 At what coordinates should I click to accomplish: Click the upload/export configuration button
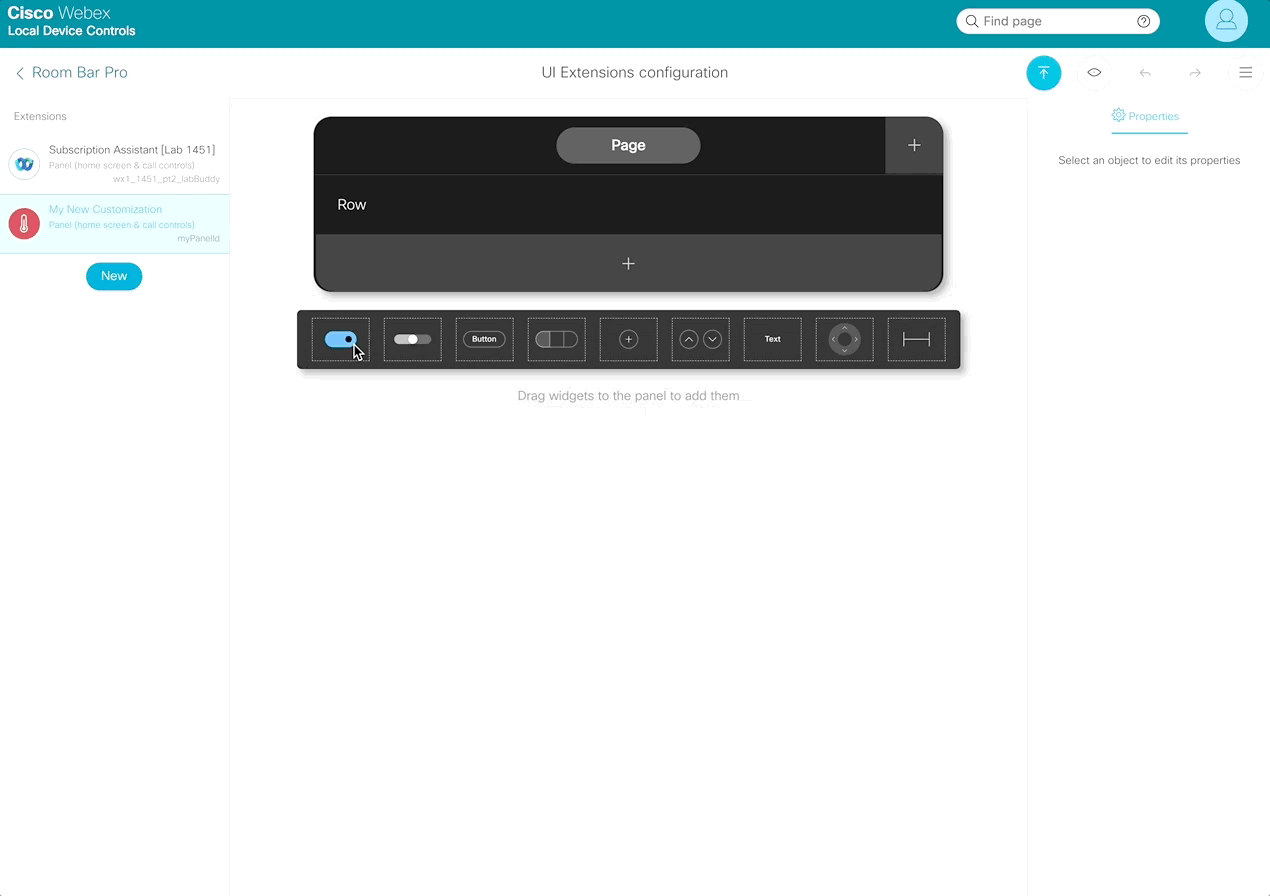coord(1043,73)
